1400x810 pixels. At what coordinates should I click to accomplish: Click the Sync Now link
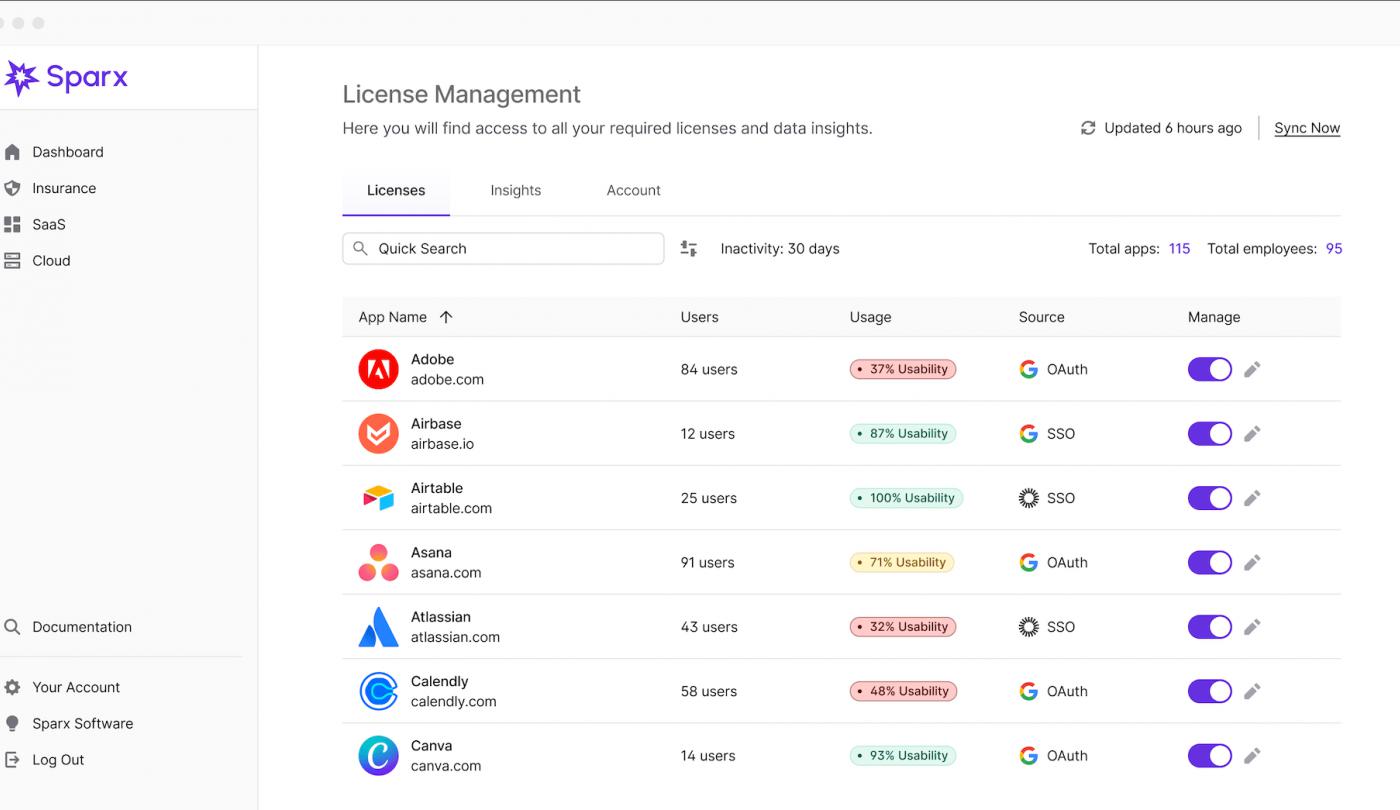[1307, 128]
